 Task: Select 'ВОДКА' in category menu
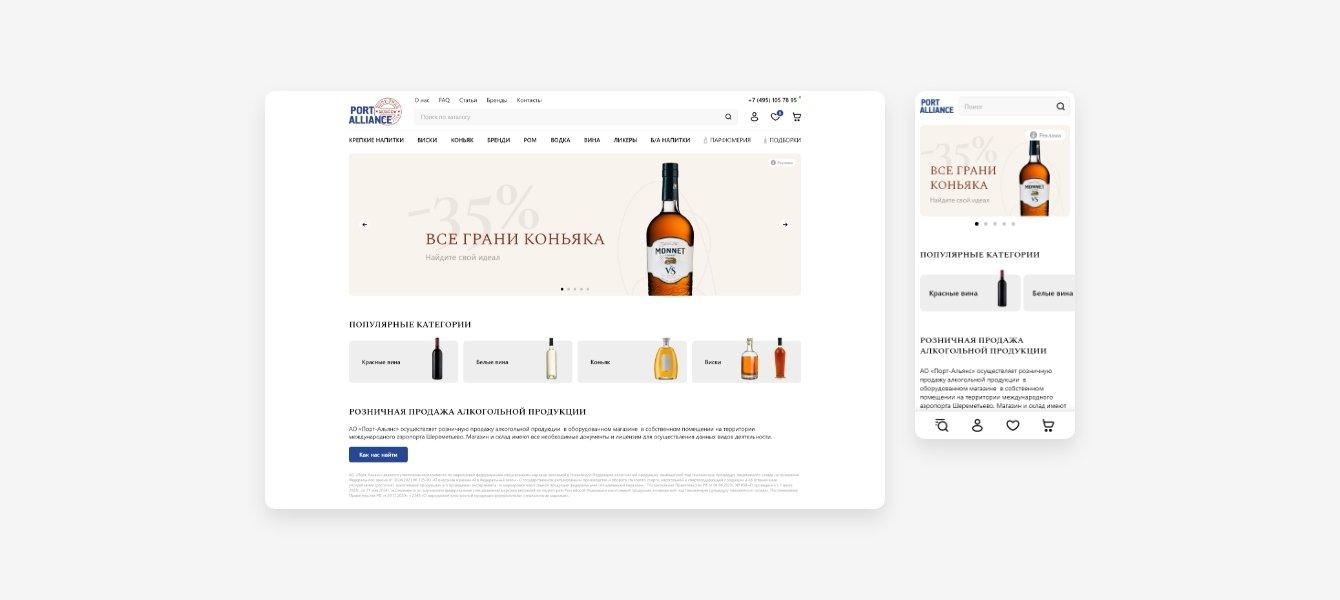[560, 140]
